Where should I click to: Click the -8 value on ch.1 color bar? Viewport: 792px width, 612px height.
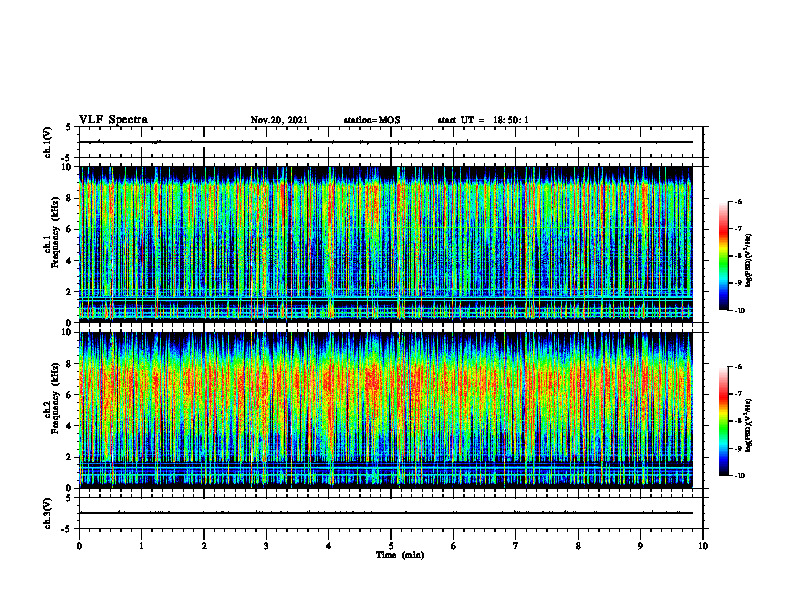click(x=738, y=256)
